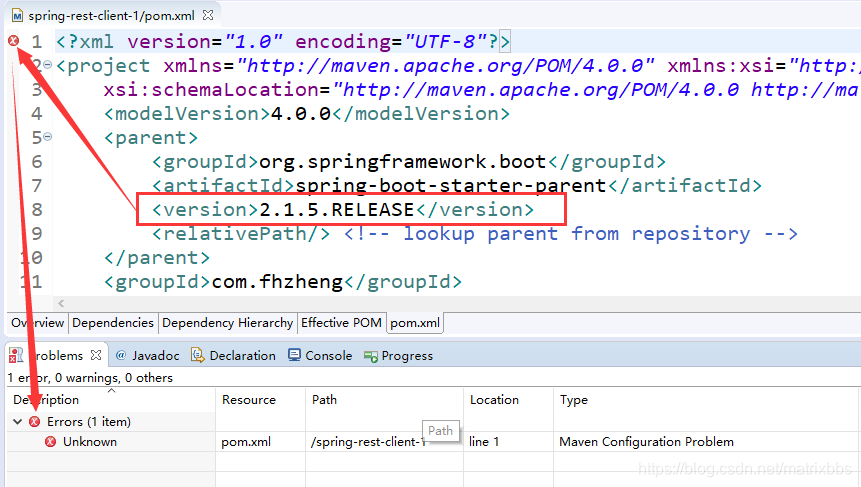Screen dimensions: 861x487
Task: Click the Console monitor icon
Action: point(294,355)
